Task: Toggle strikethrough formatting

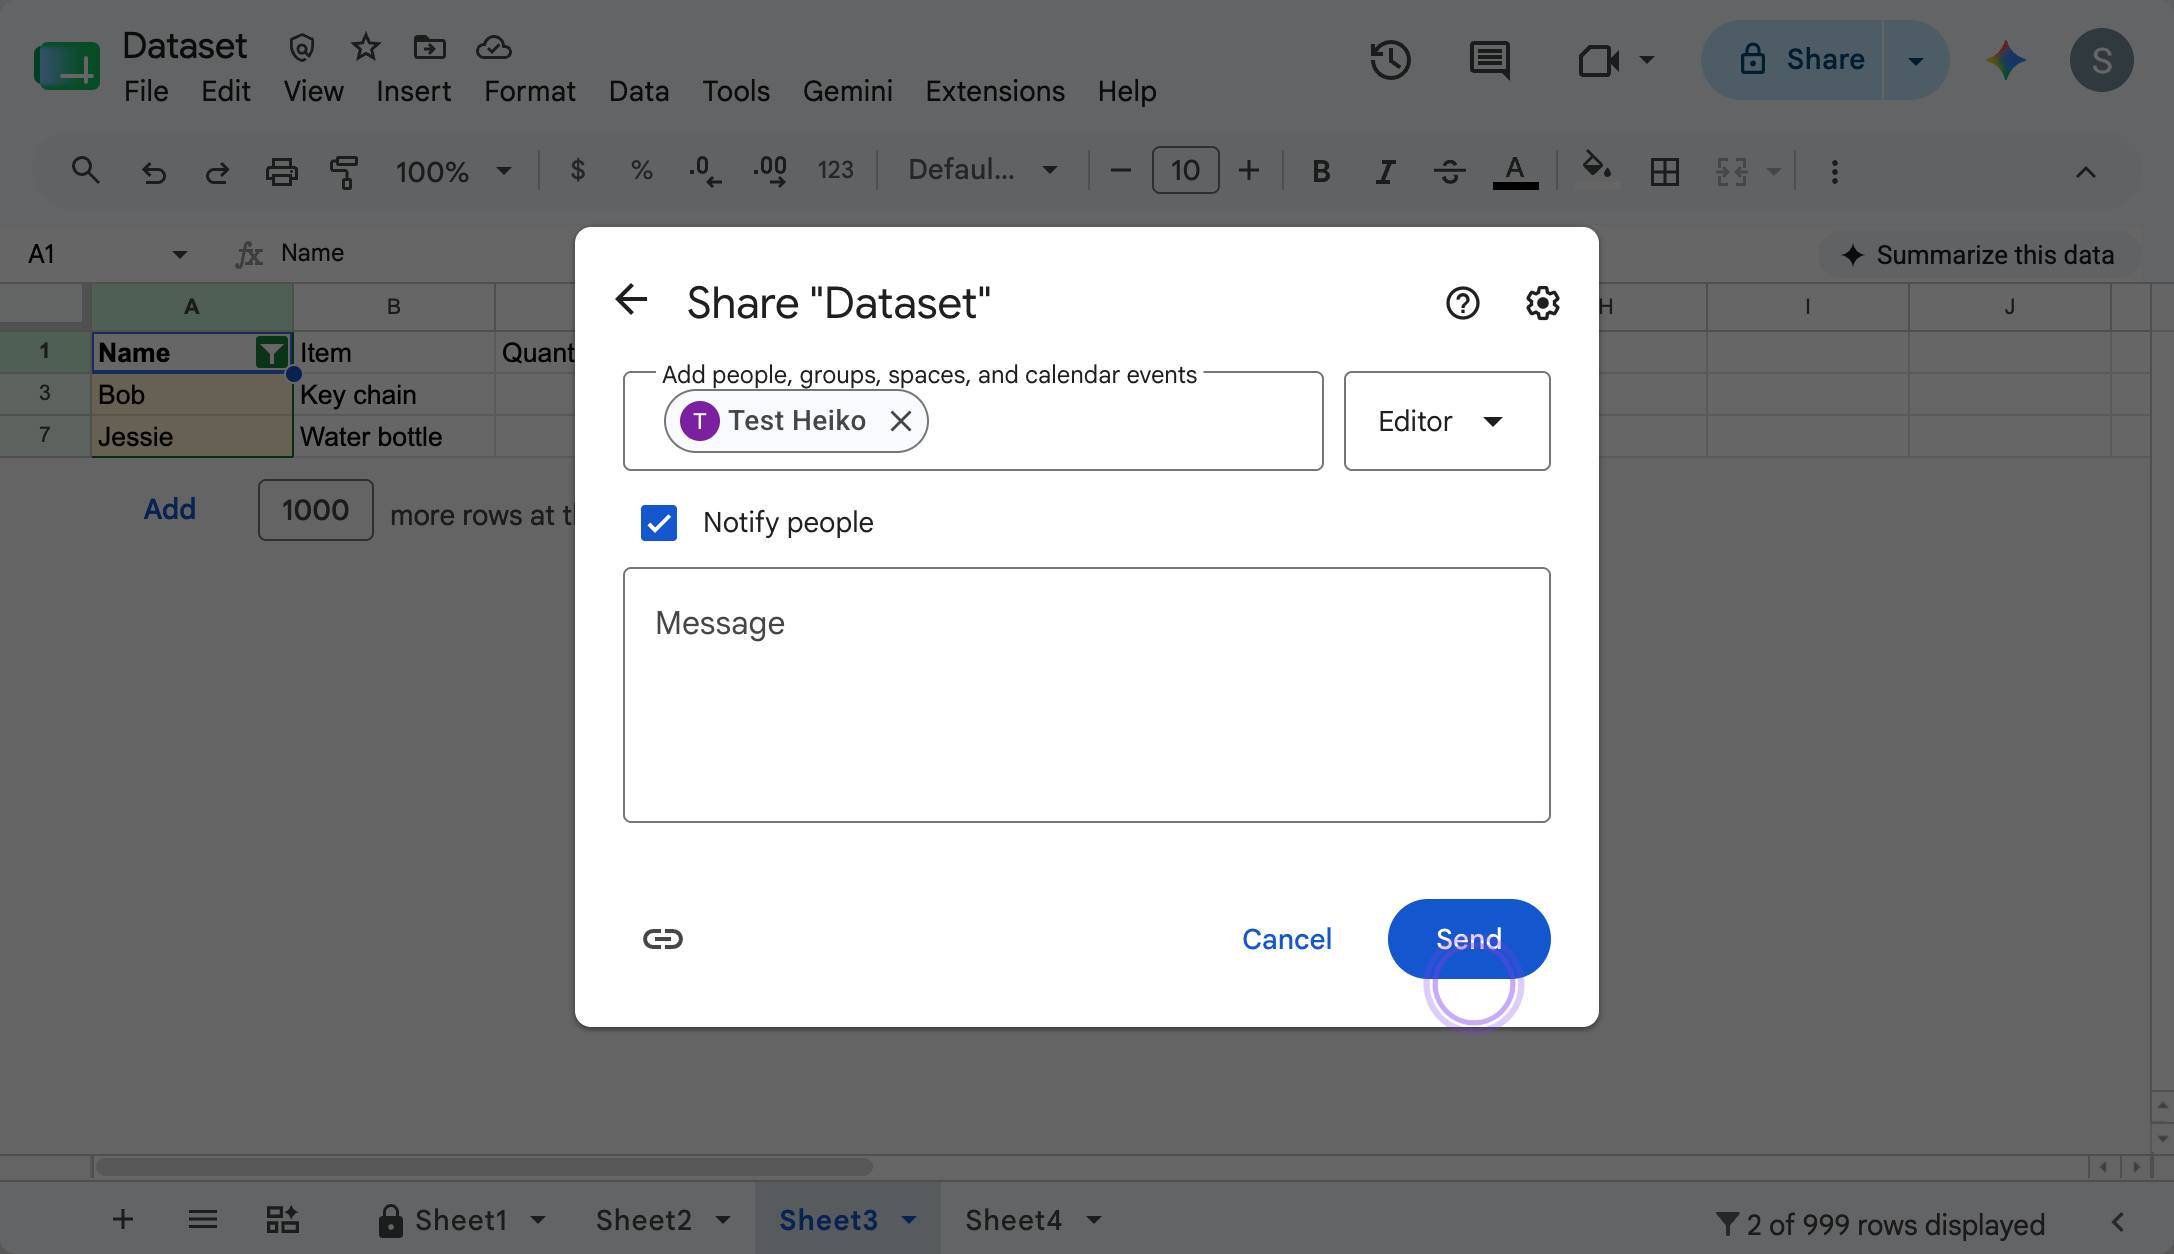Action: (1449, 172)
